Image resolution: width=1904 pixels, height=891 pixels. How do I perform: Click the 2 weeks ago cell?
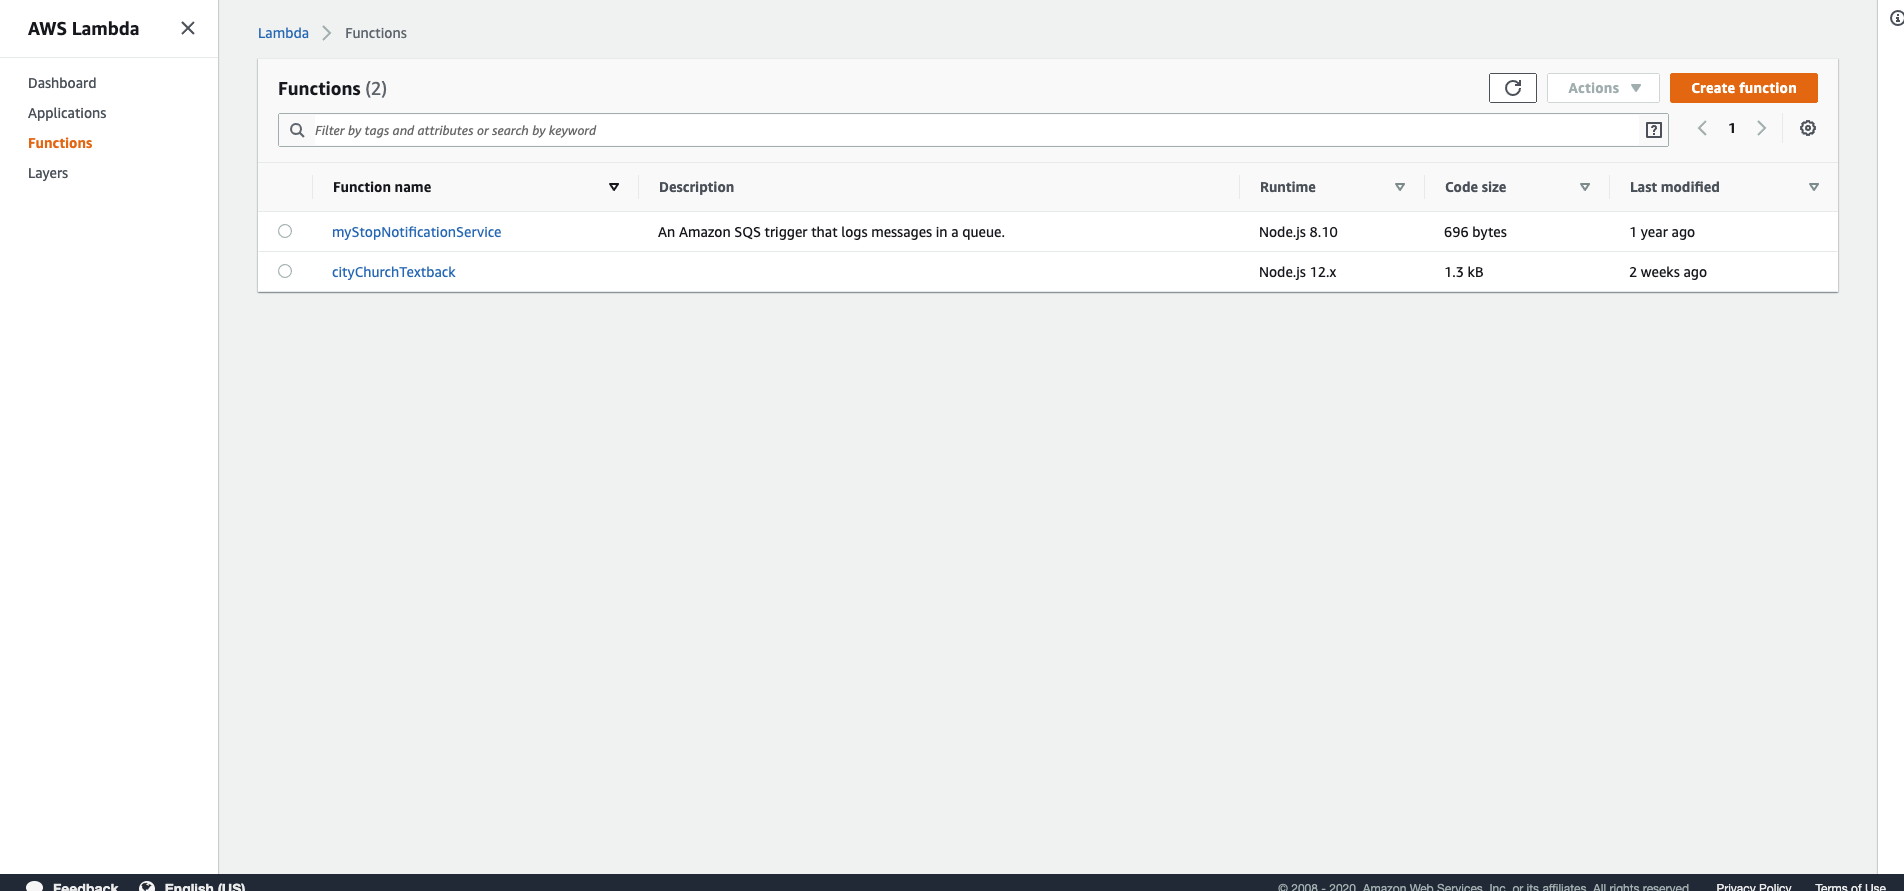(x=1668, y=272)
